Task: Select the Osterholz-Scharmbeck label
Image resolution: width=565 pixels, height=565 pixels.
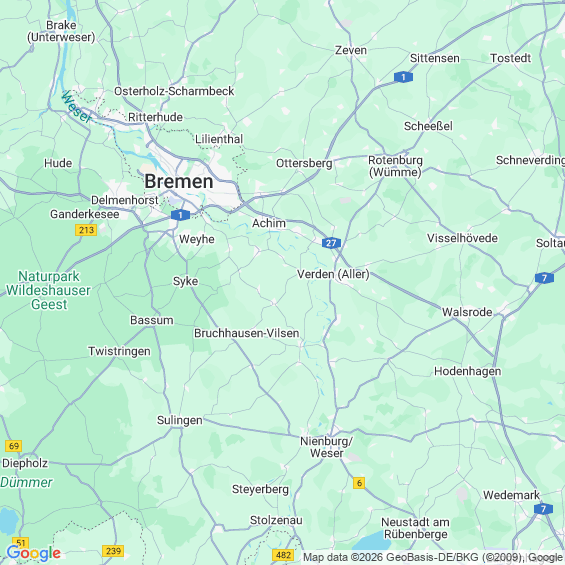Action: (174, 91)
